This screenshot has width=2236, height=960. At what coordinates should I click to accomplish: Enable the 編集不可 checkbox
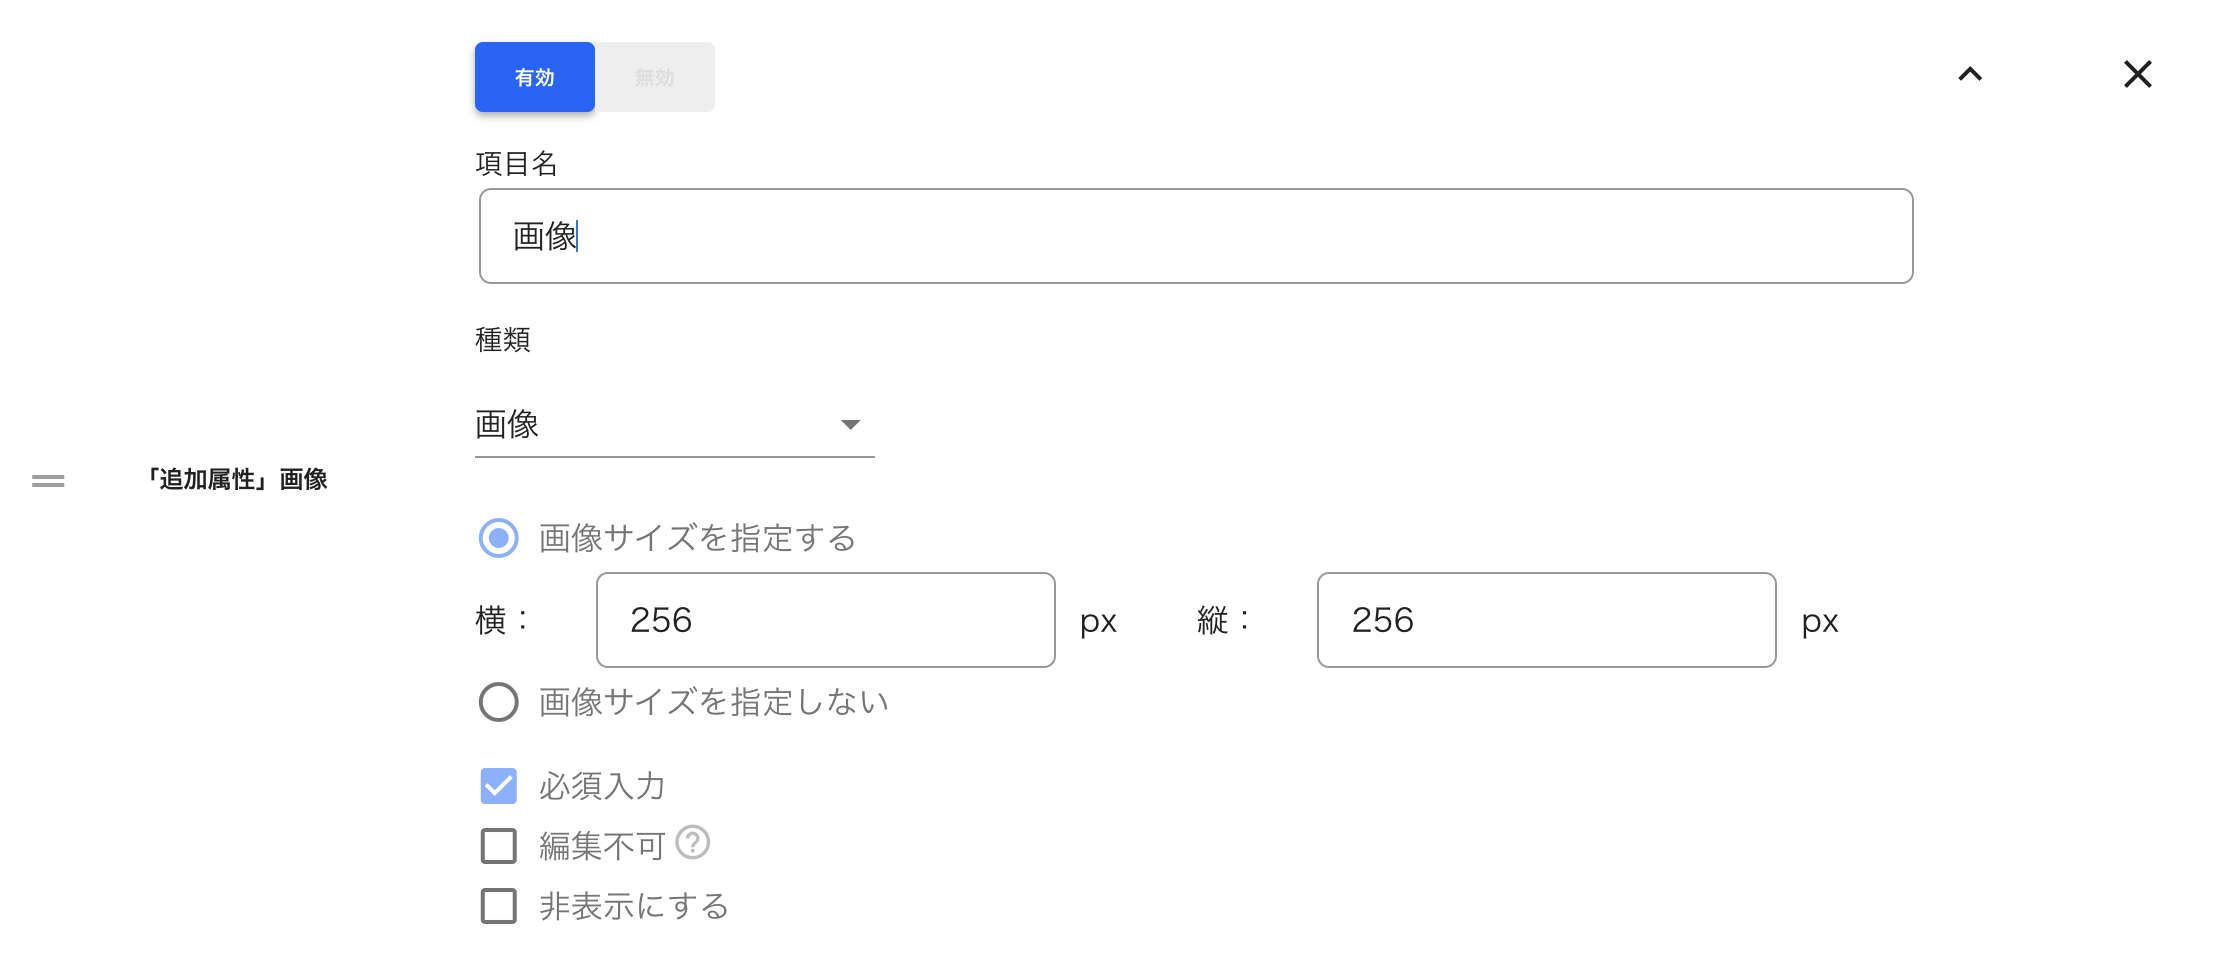click(x=499, y=846)
